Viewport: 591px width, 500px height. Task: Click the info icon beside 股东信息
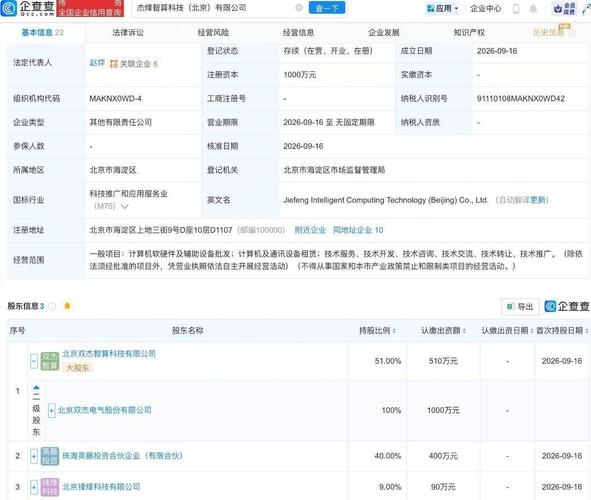[x=52, y=306]
